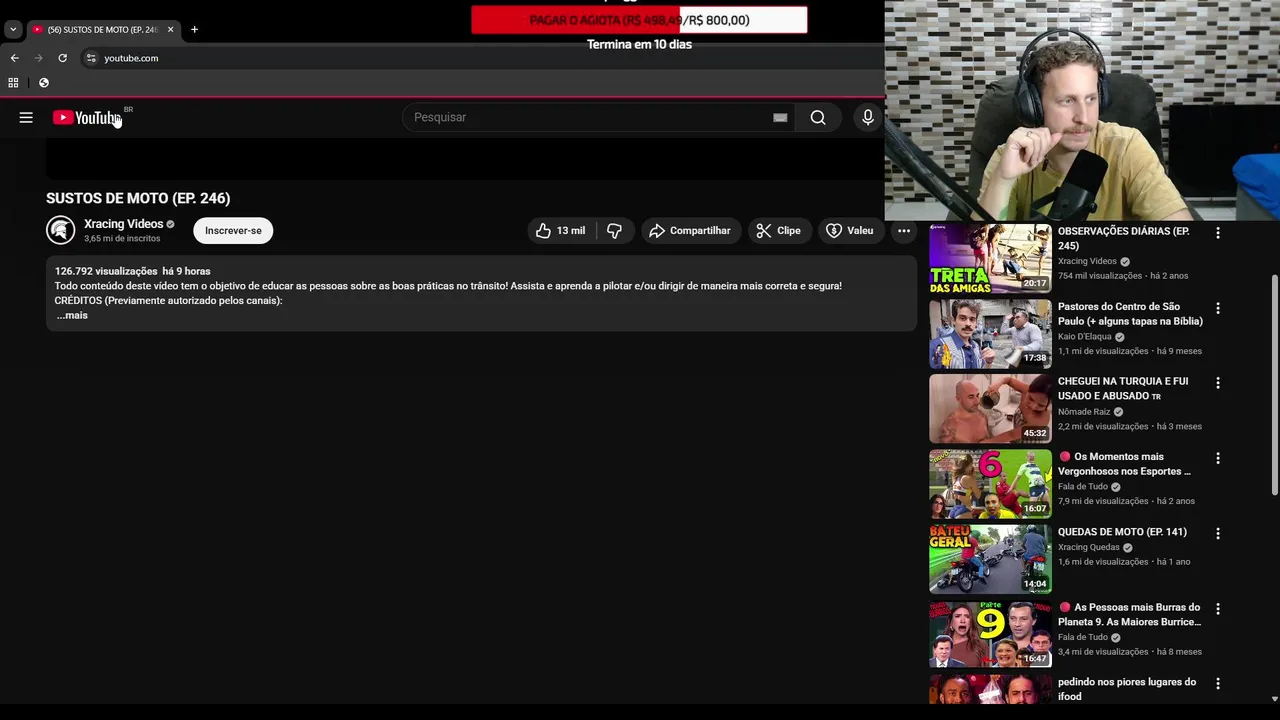This screenshot has width=1280, height=720.
Task: Reload the page with refresh icon
Action: pos(62,58)
